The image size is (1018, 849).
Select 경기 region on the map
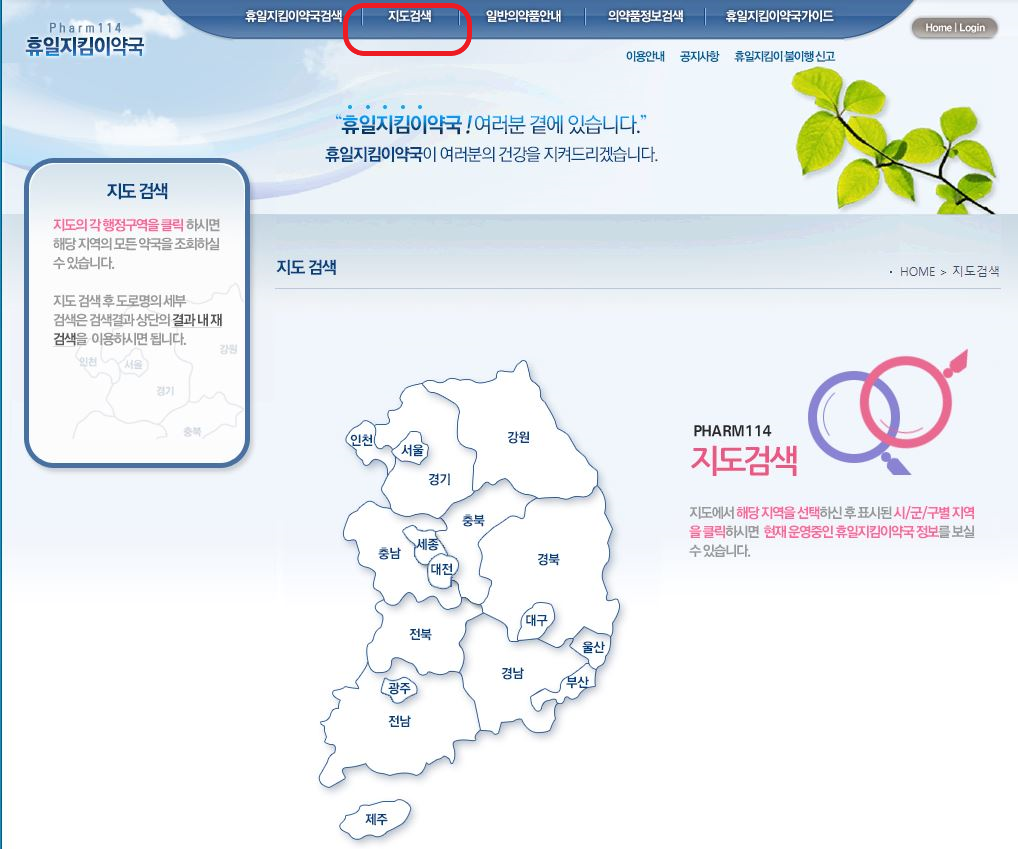click(x=438, y=480)
